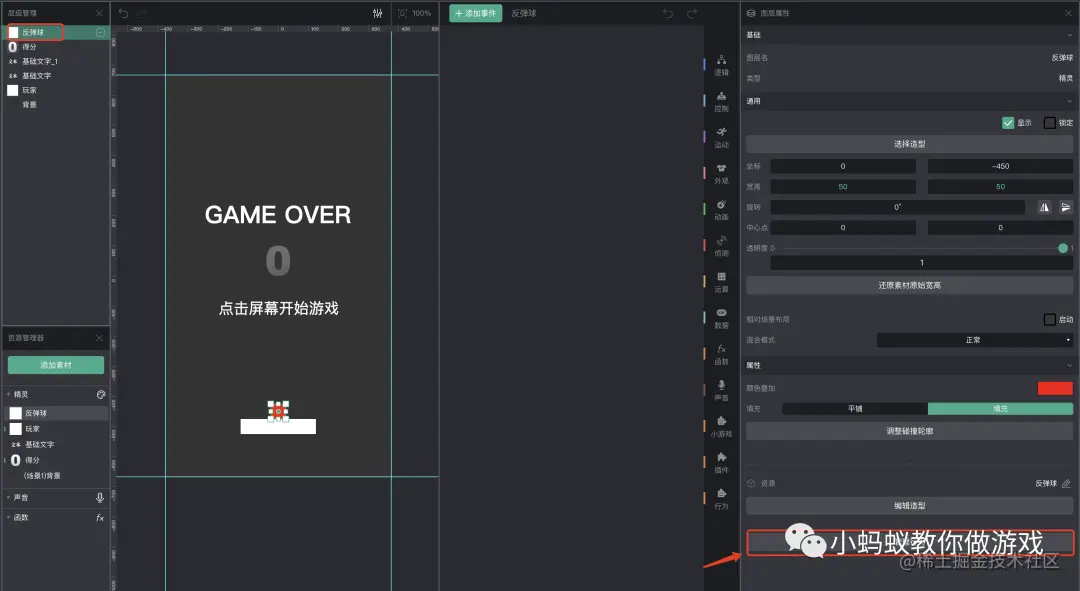Click undo in the event editor
This screenshot has height=591, width=1080.
click(667, 13)
